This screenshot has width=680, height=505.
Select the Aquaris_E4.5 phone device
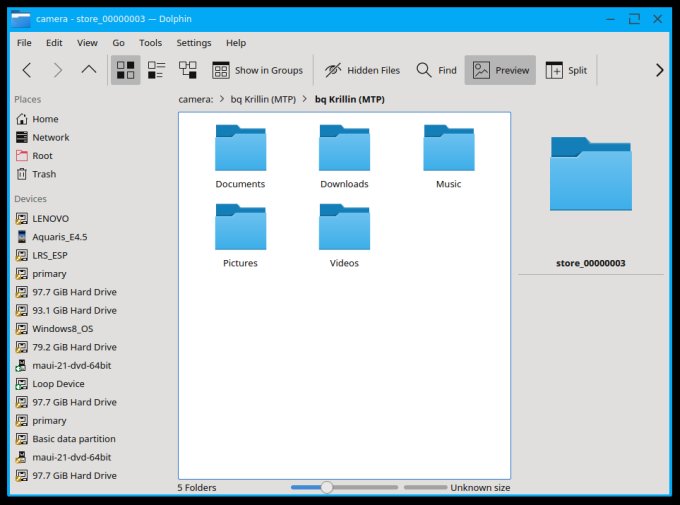[x=57, y=236]
